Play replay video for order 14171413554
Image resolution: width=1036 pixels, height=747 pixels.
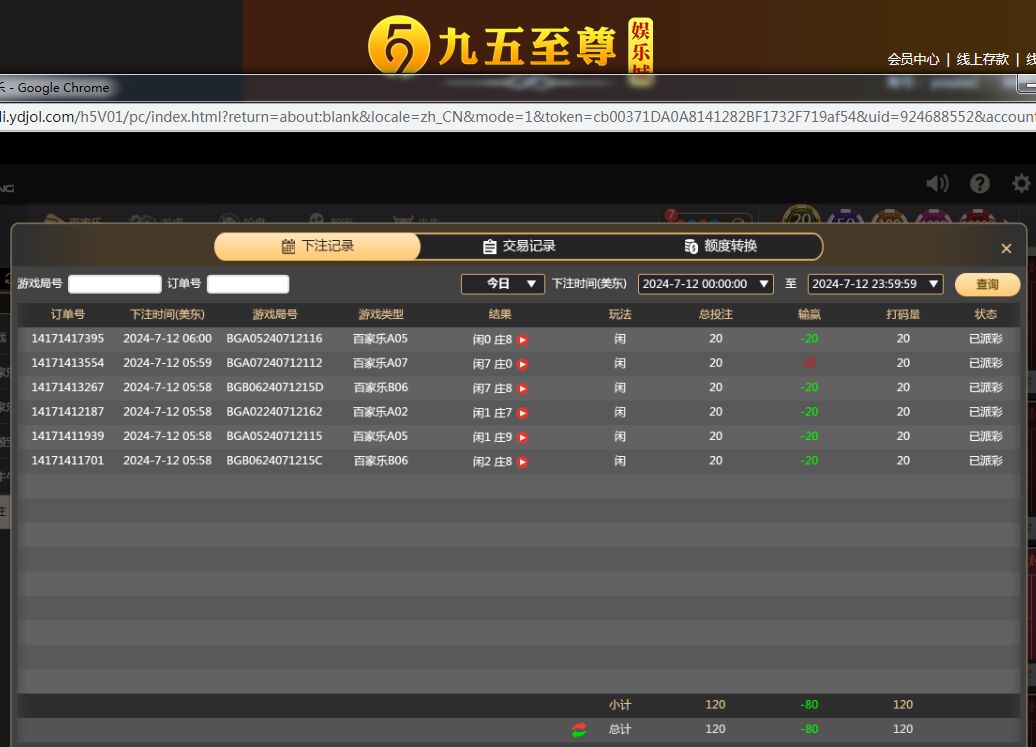(x=522, y=364)
